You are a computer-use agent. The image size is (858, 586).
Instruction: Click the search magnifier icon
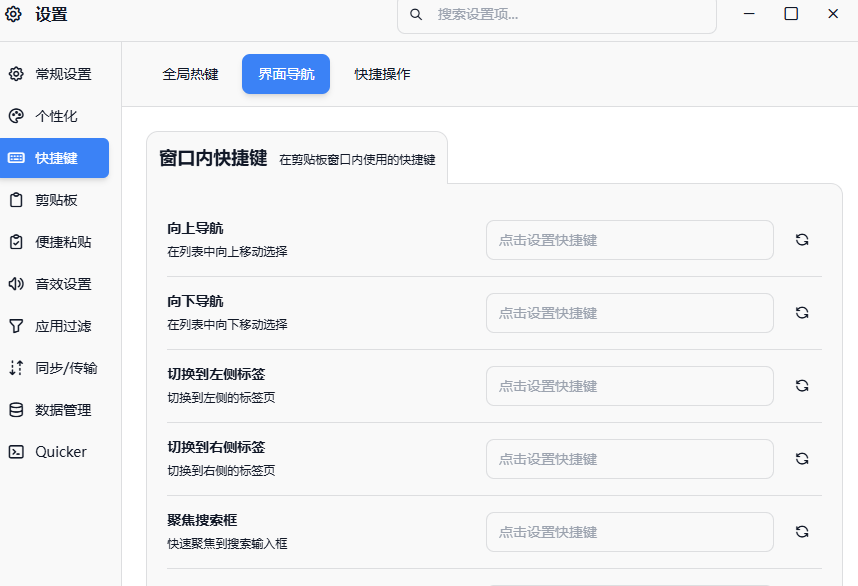[x=416, y=14]
